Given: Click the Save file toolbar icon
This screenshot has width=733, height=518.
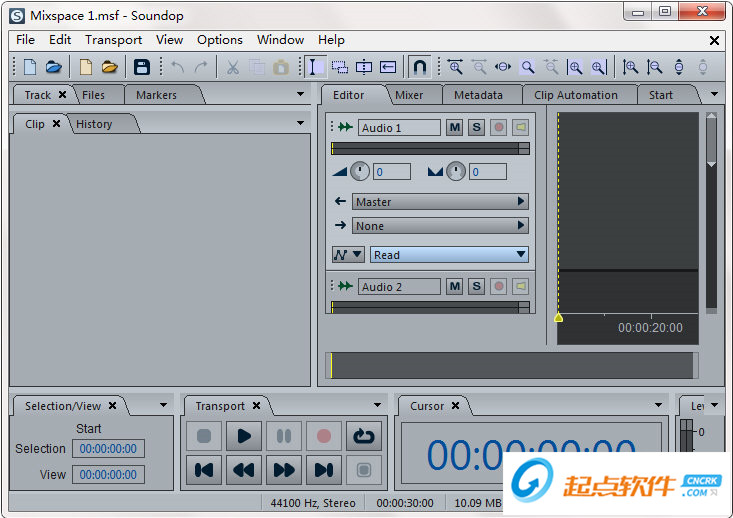Looking at the screenshot, I should tap(142, 67).
